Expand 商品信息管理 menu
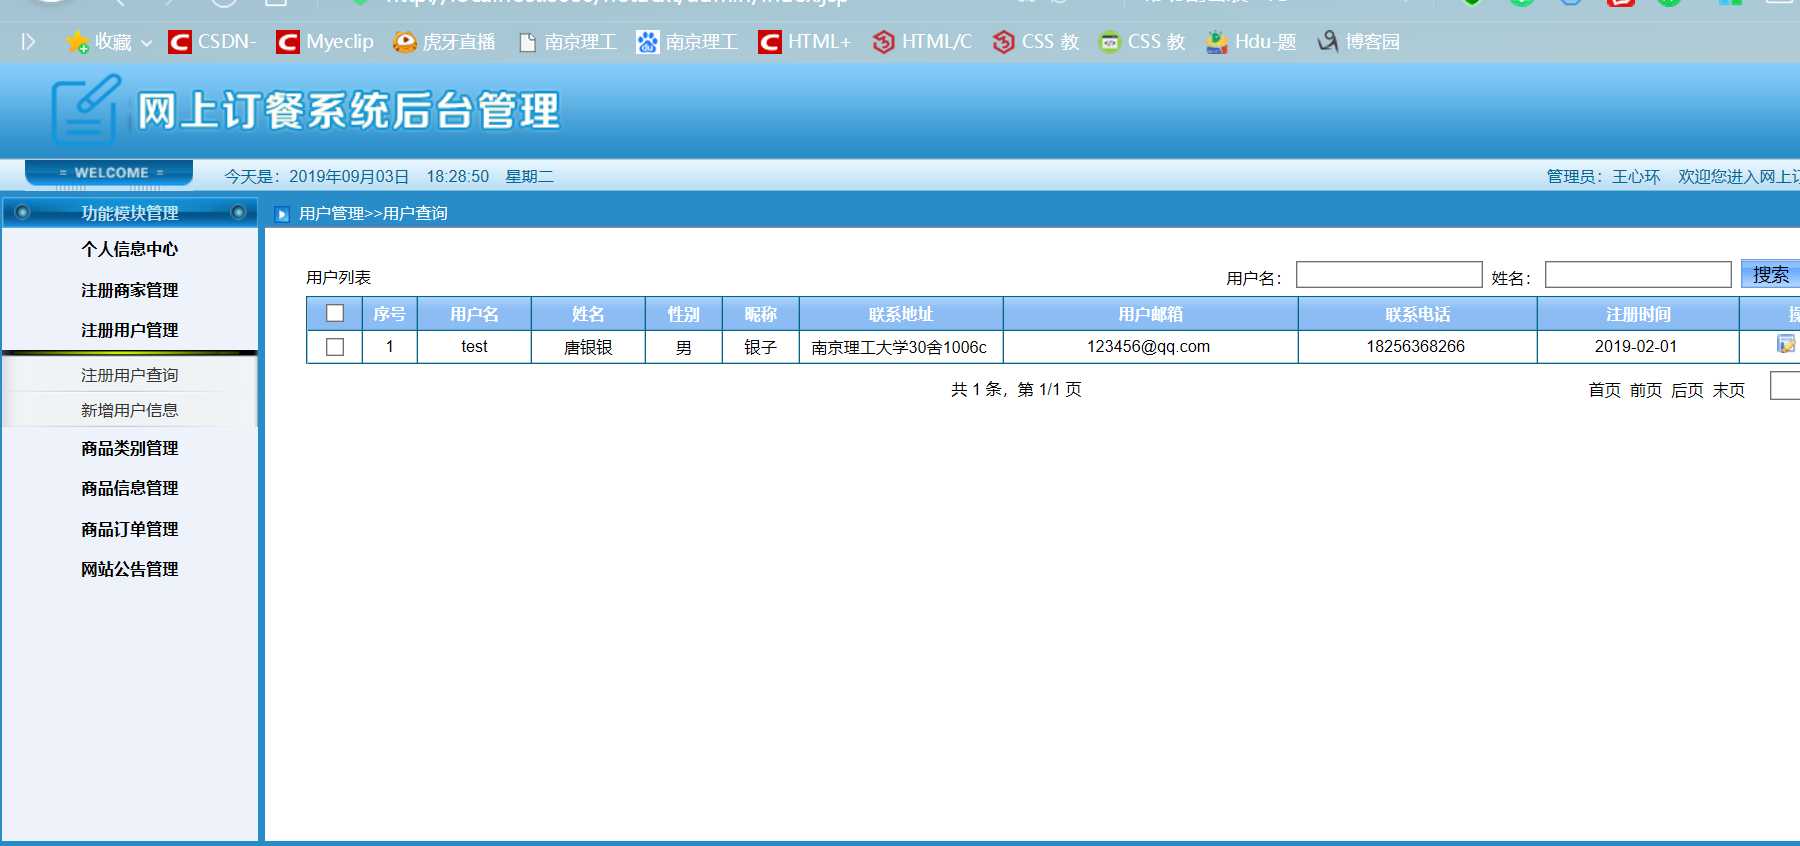1800x846 pixels. click(130, 488)
